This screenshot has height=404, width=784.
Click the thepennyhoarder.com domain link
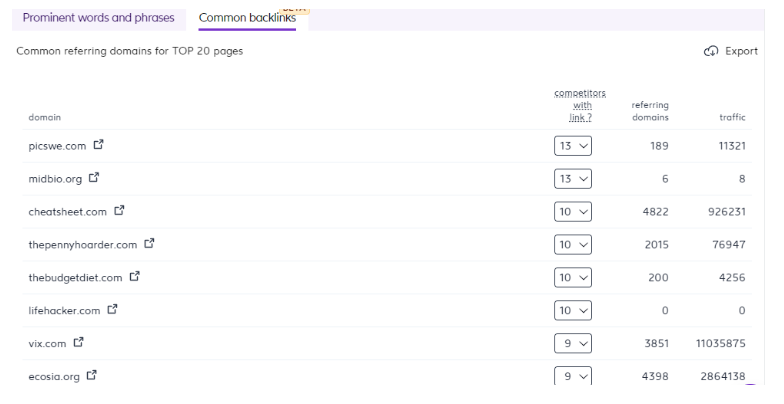[84, 245]
